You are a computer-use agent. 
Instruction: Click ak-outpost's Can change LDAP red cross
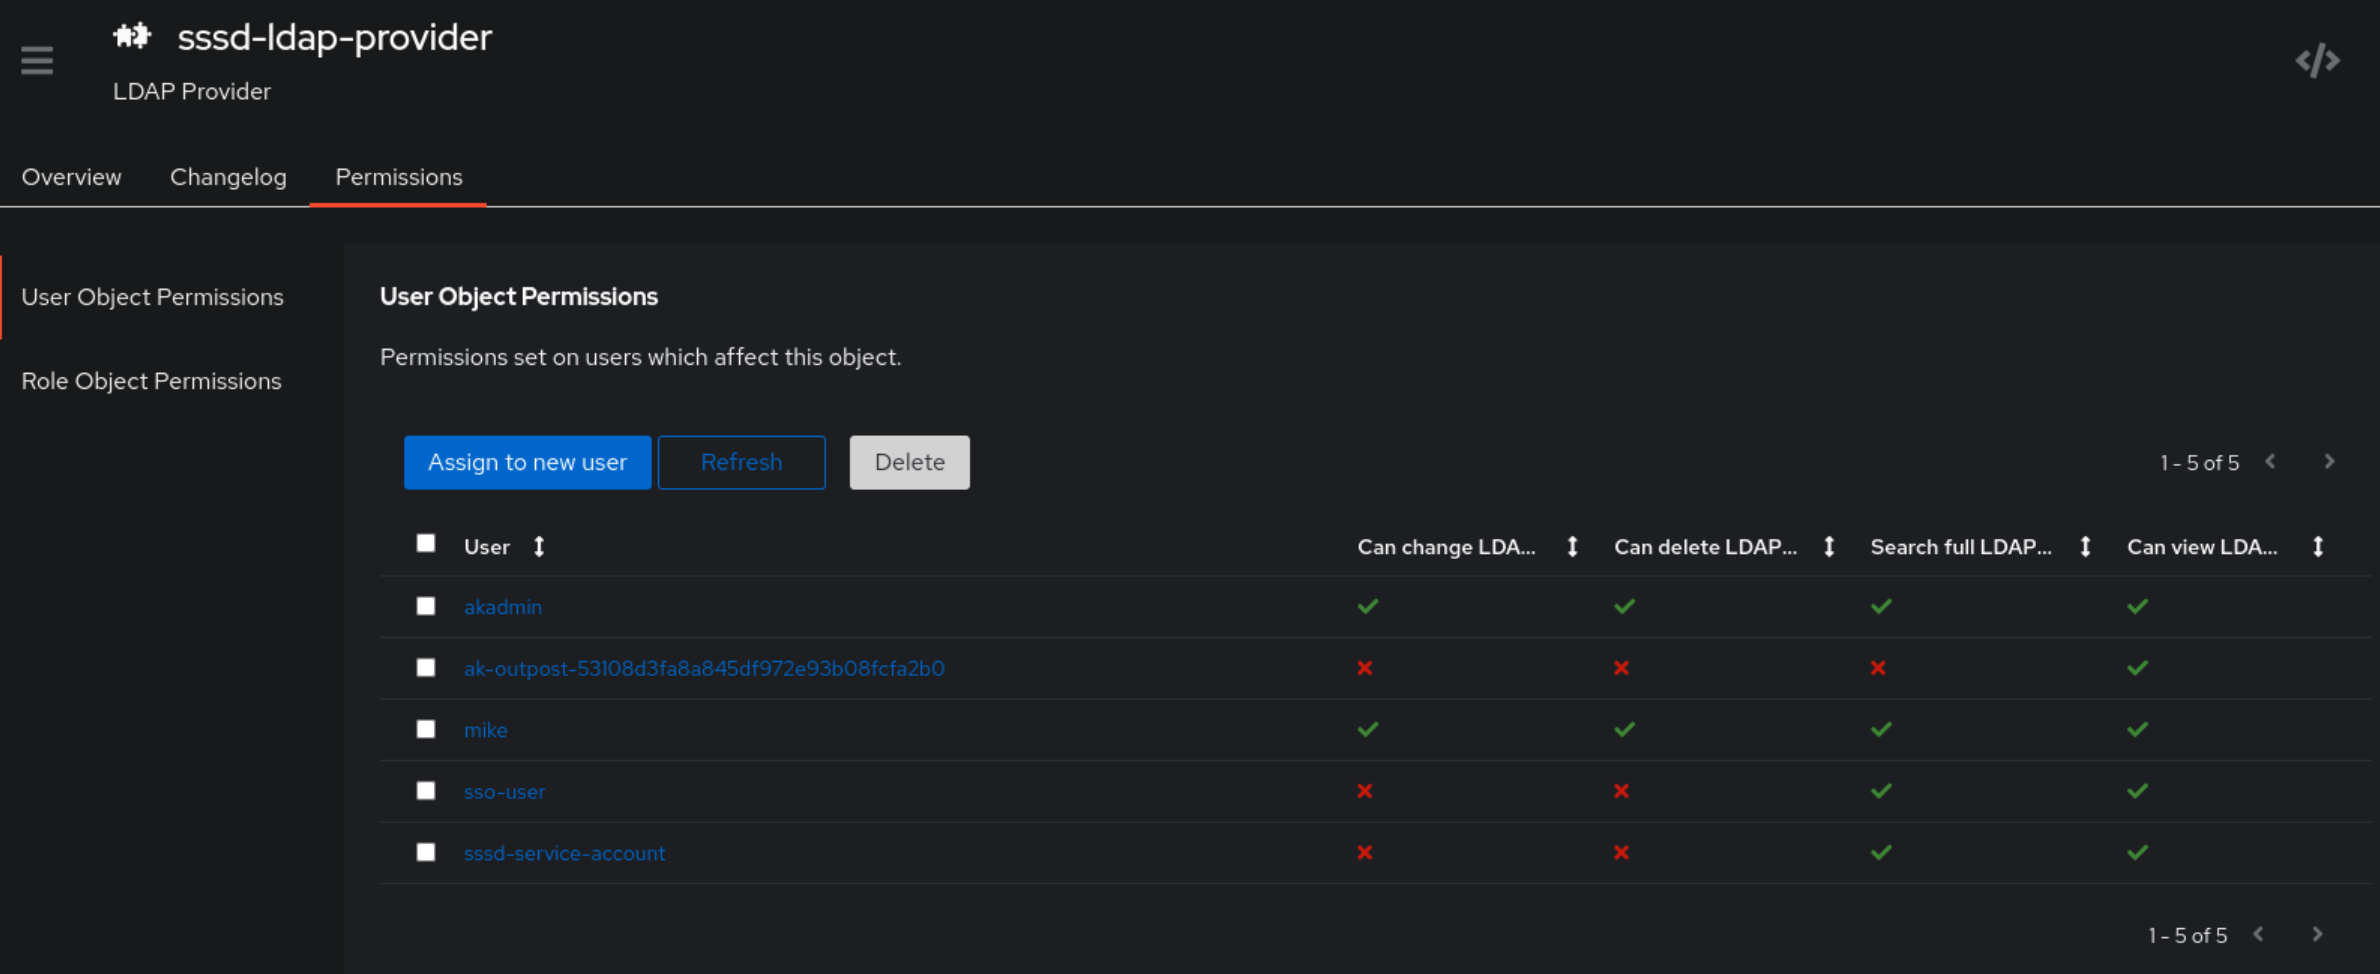(1365, 668)
